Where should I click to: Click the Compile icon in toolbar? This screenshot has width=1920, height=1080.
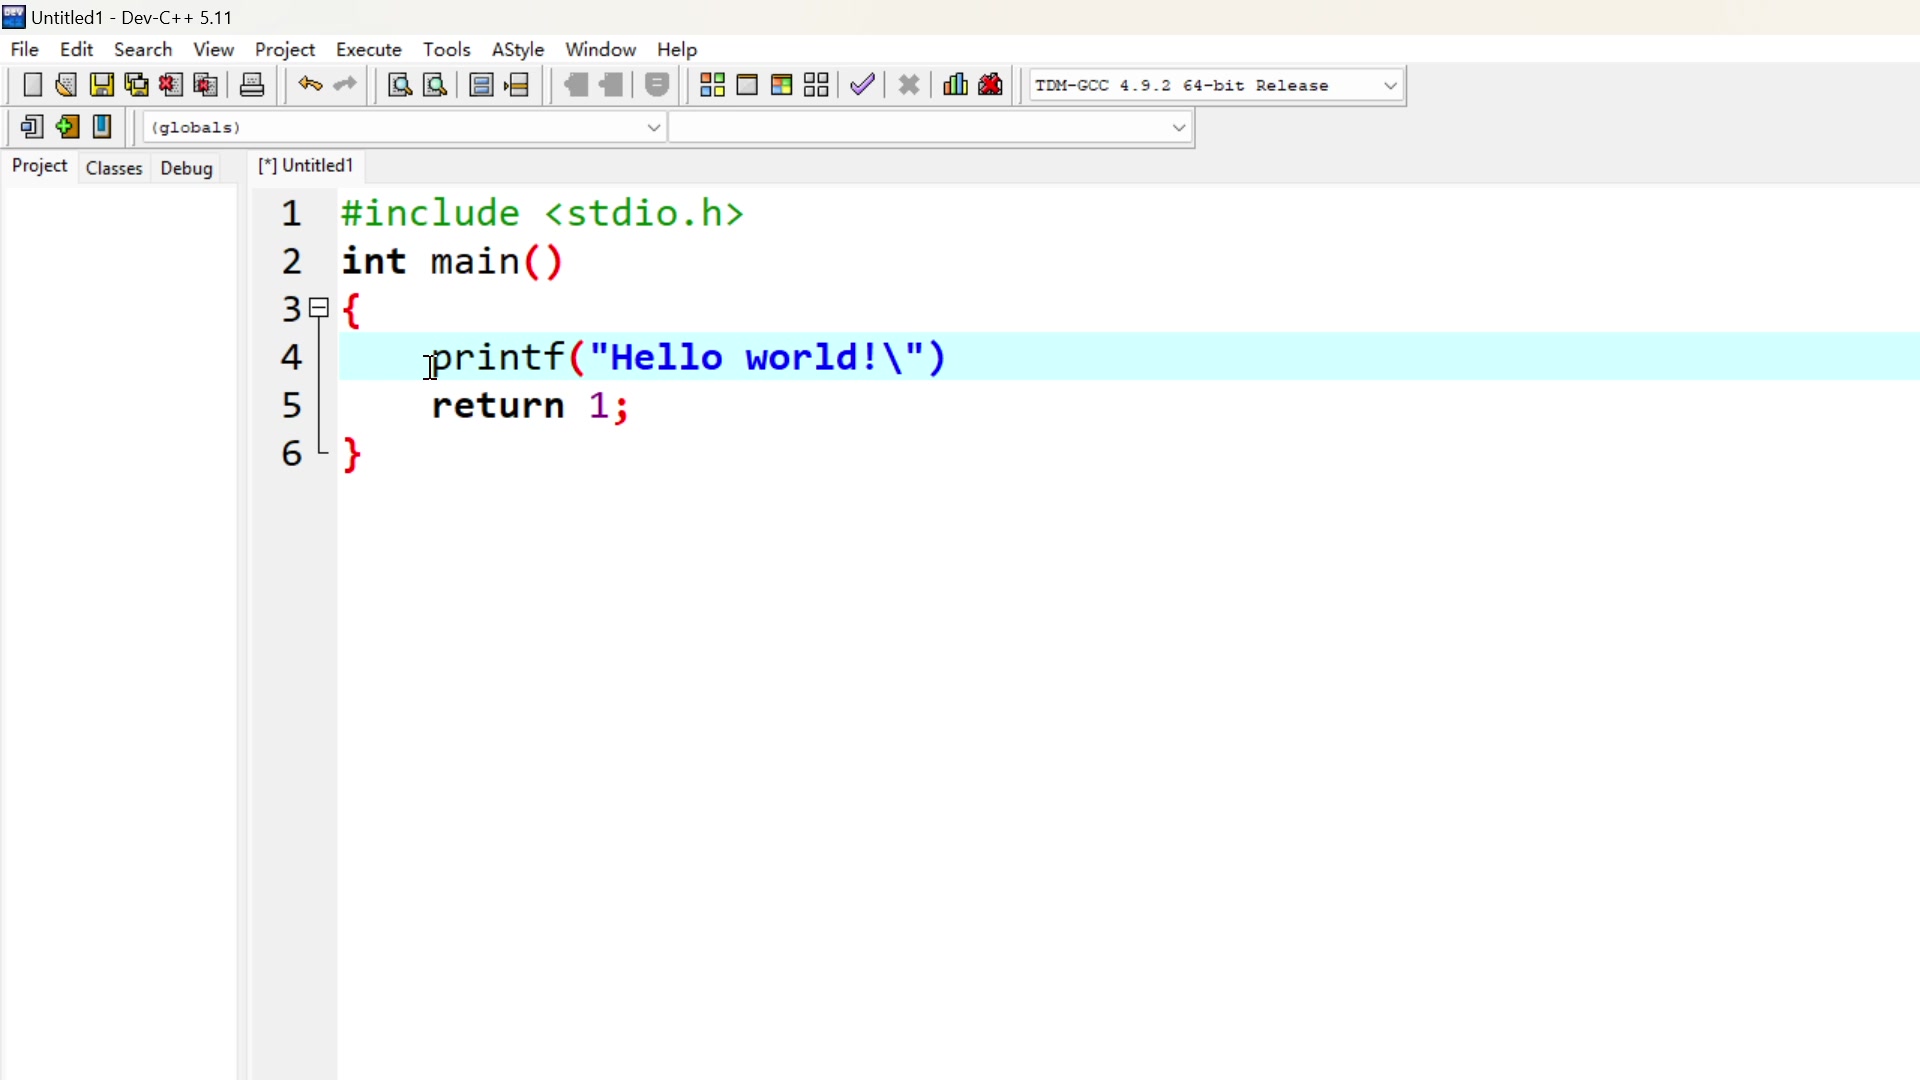(712, 85)
